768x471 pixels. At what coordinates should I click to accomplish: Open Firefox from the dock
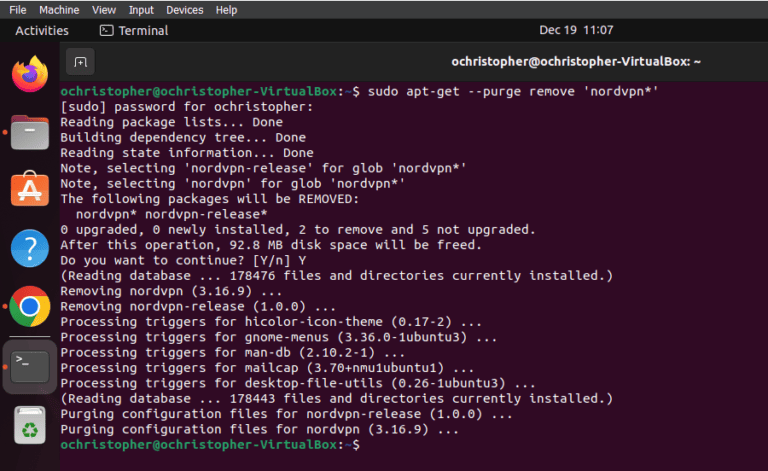click(x=30, y=73)
